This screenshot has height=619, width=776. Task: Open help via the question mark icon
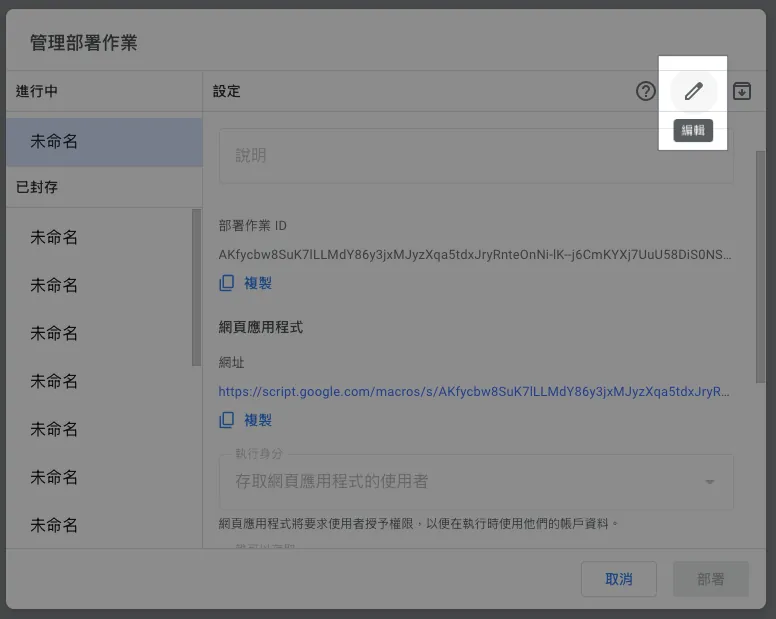(646, 91)
